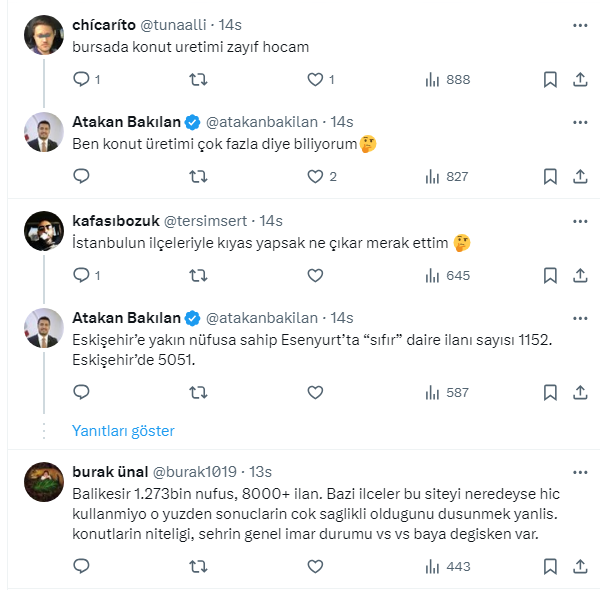Reply to chícaríto's tweet about Bursa
Image resolution: width=600 pixels, height=590 pixels.
click(x=82, y=79)
